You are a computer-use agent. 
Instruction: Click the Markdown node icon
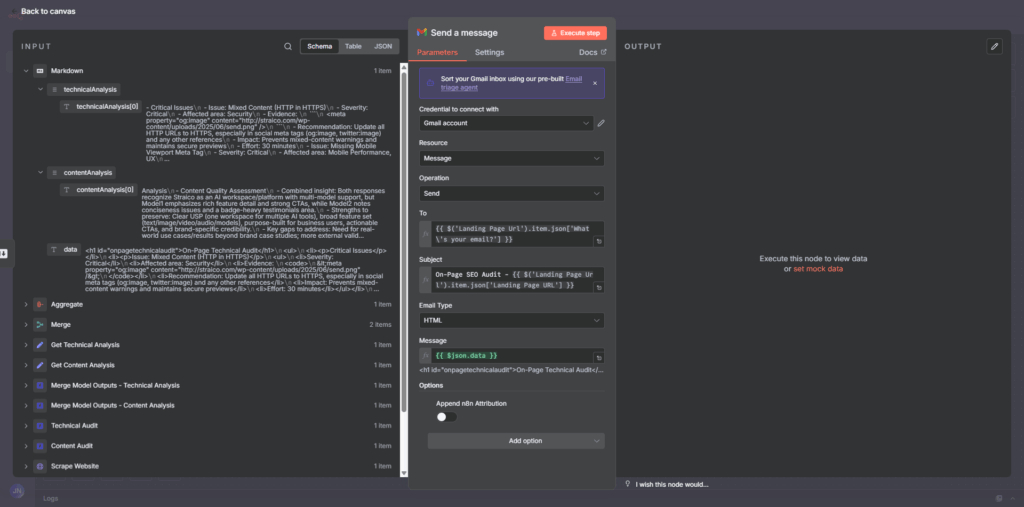click(40, 71)
